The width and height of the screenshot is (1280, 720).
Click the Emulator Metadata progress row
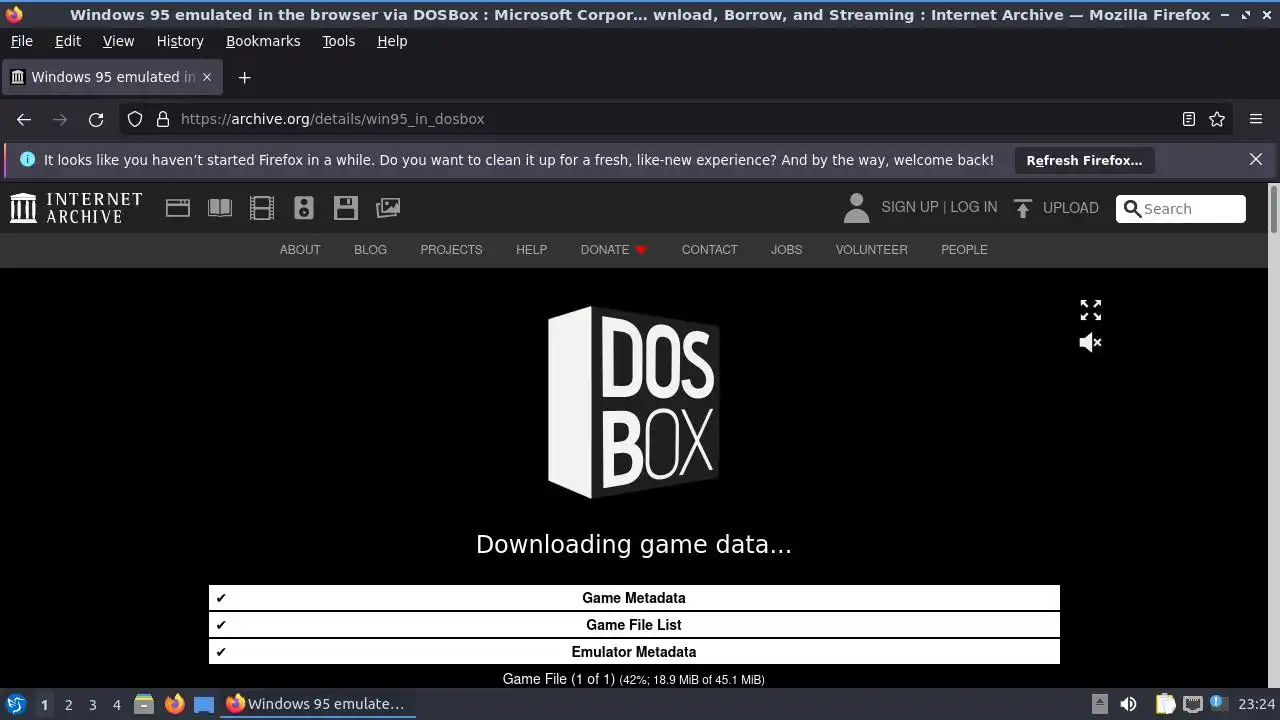click(634, 652)
